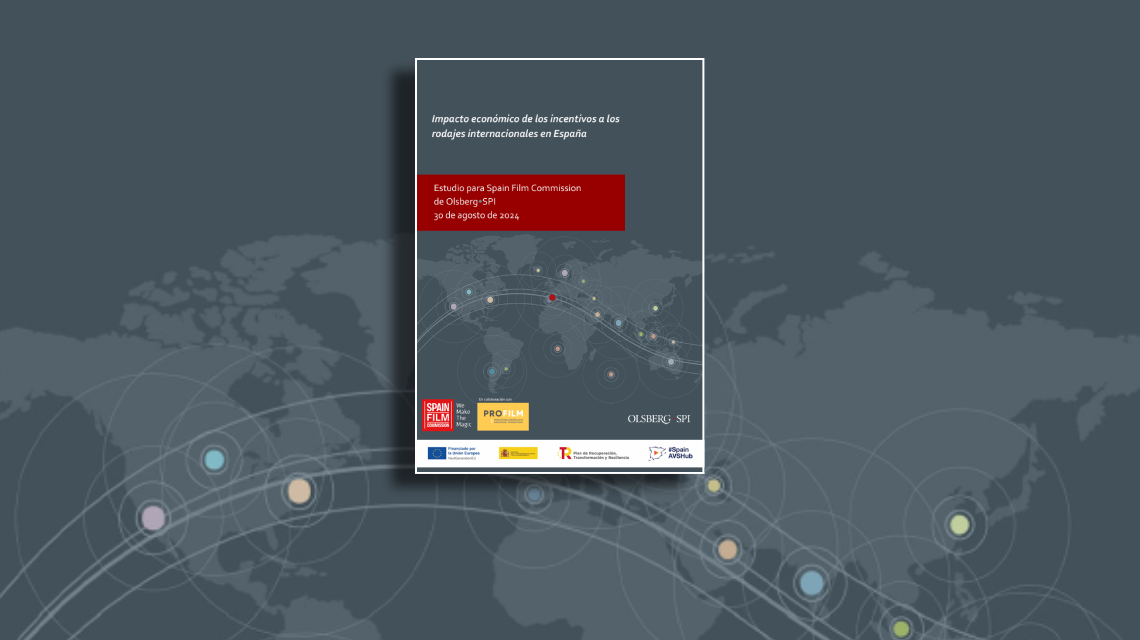Click the 'We Make The Magic' tagline

pyautogui.click(x=462, y=415)
